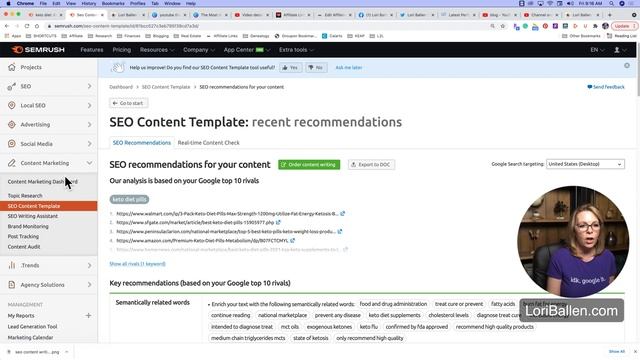Open Projects home icon in sidebar
This screenshot has width=640, height=360.
coord(12,67)
